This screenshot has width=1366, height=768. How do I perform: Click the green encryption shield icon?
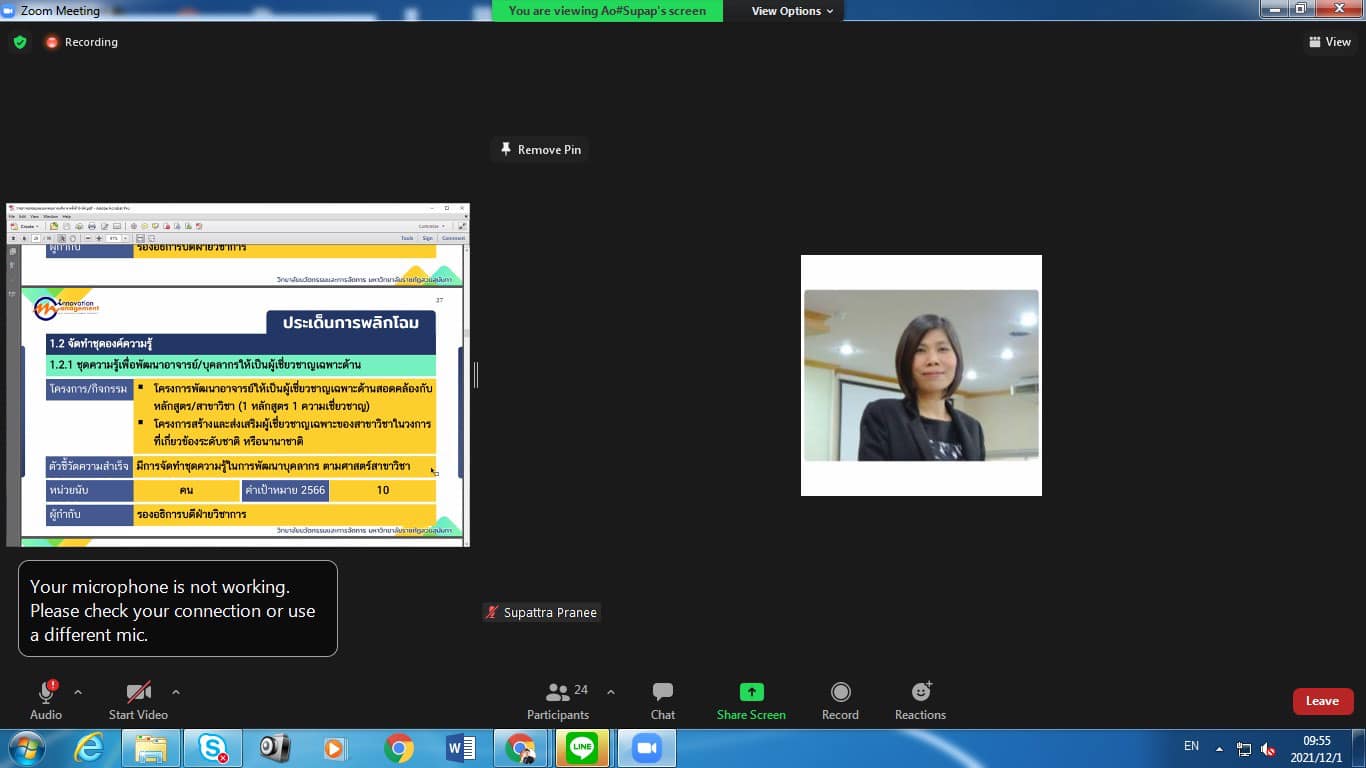(x=20, y=42)
